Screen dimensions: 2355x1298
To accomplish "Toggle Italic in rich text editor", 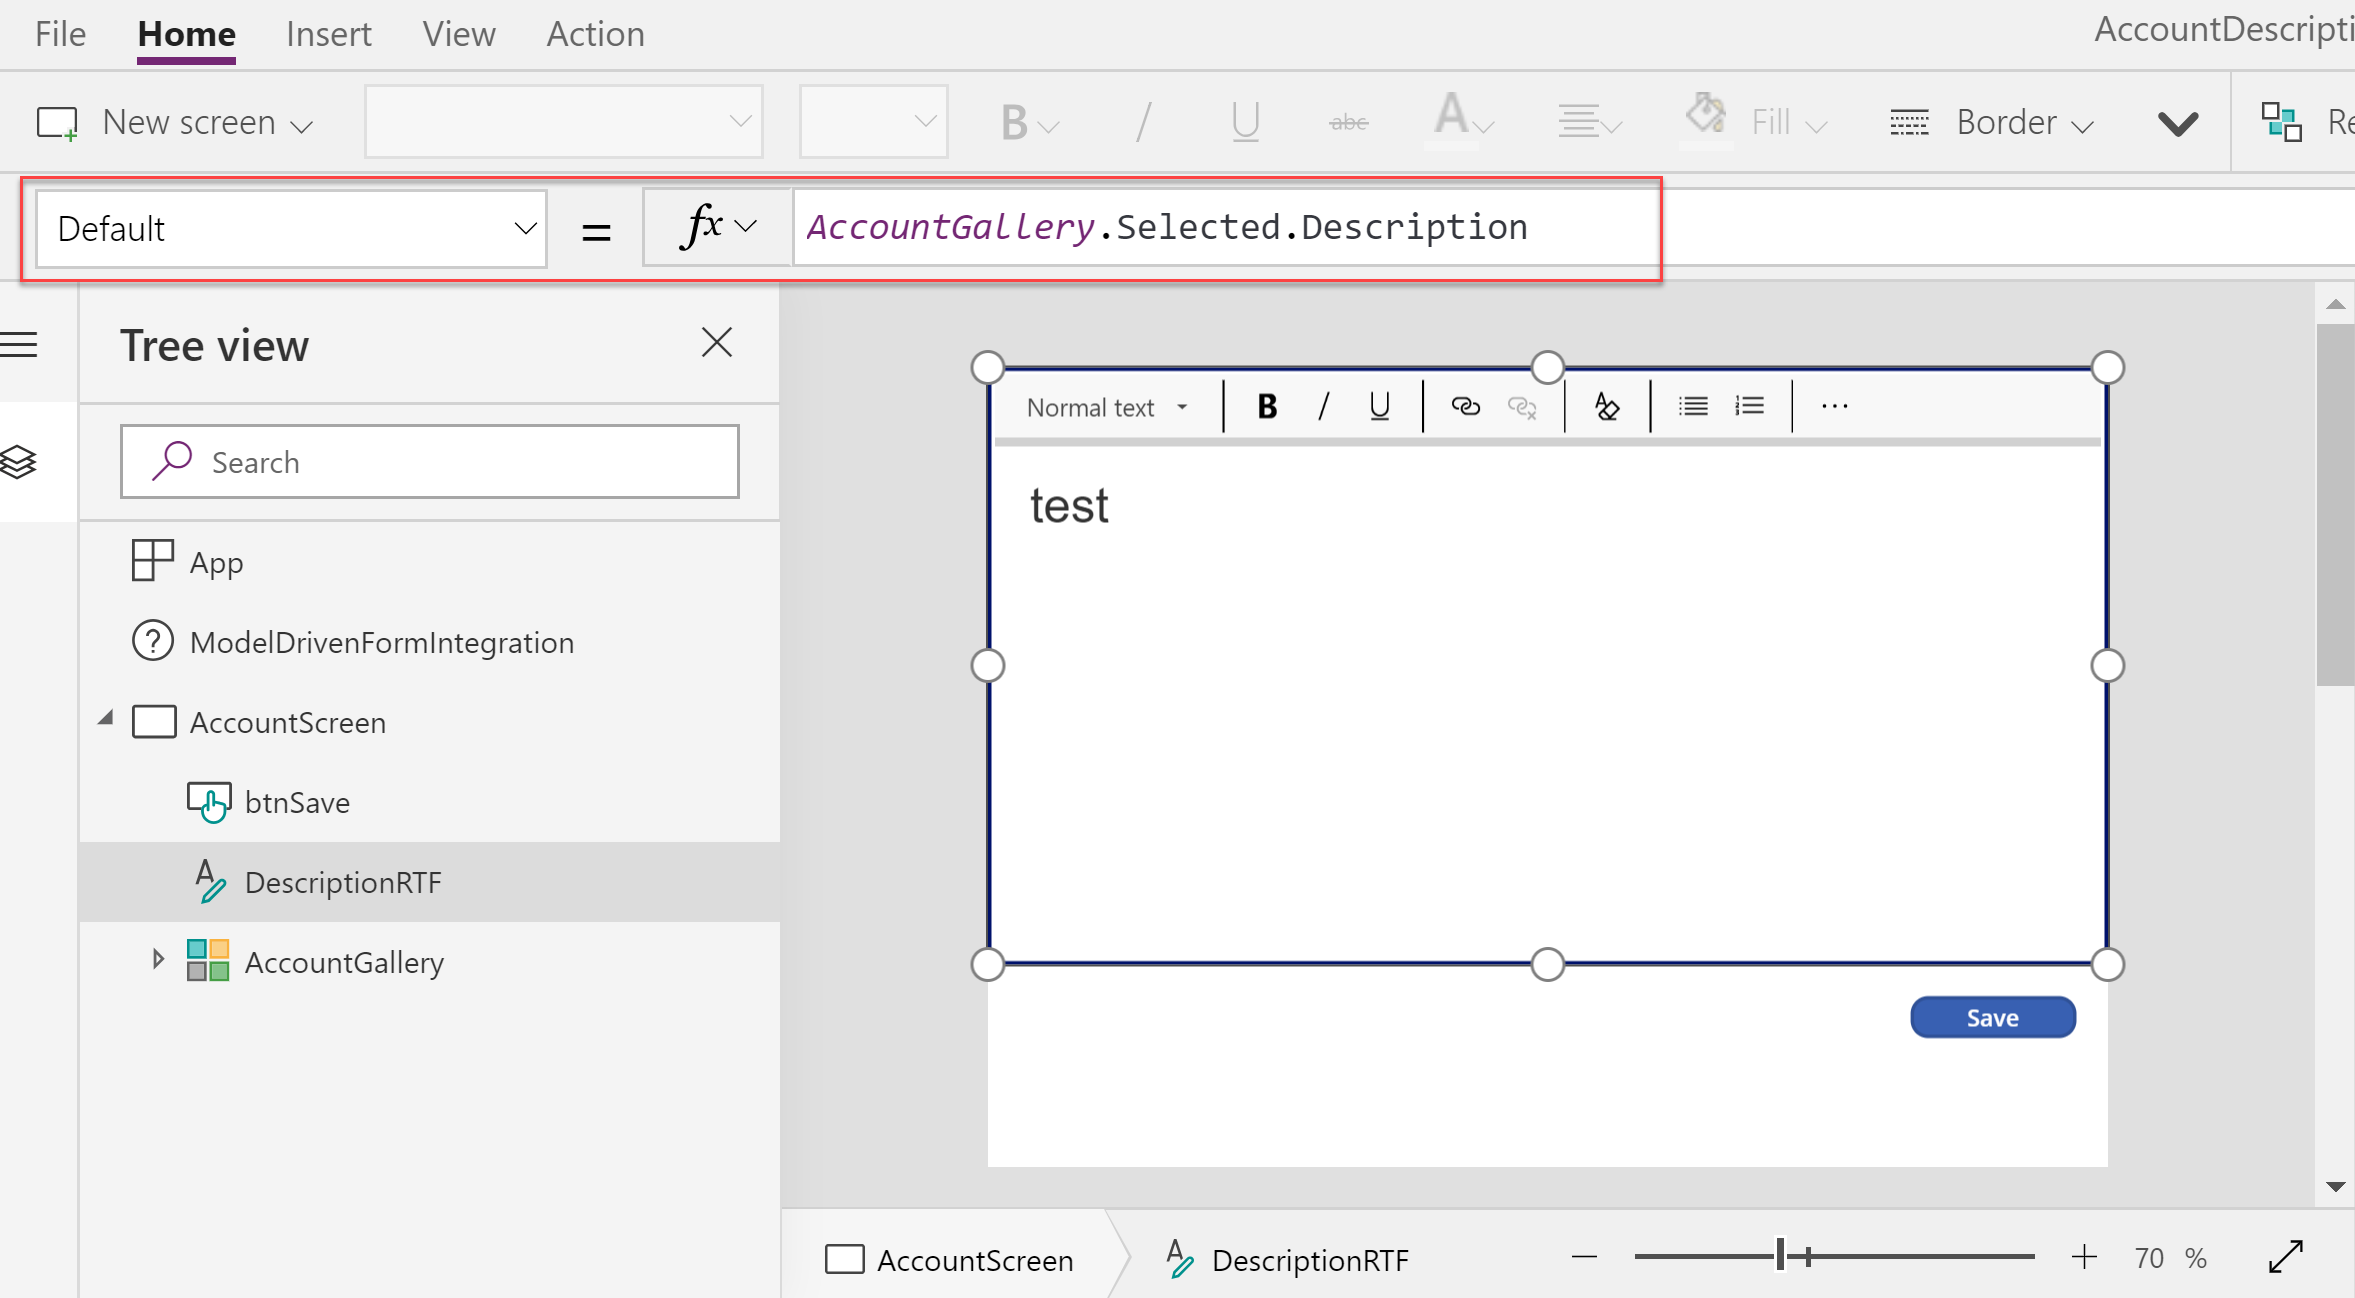I will pyautogui.click(x=1323, y=406).
